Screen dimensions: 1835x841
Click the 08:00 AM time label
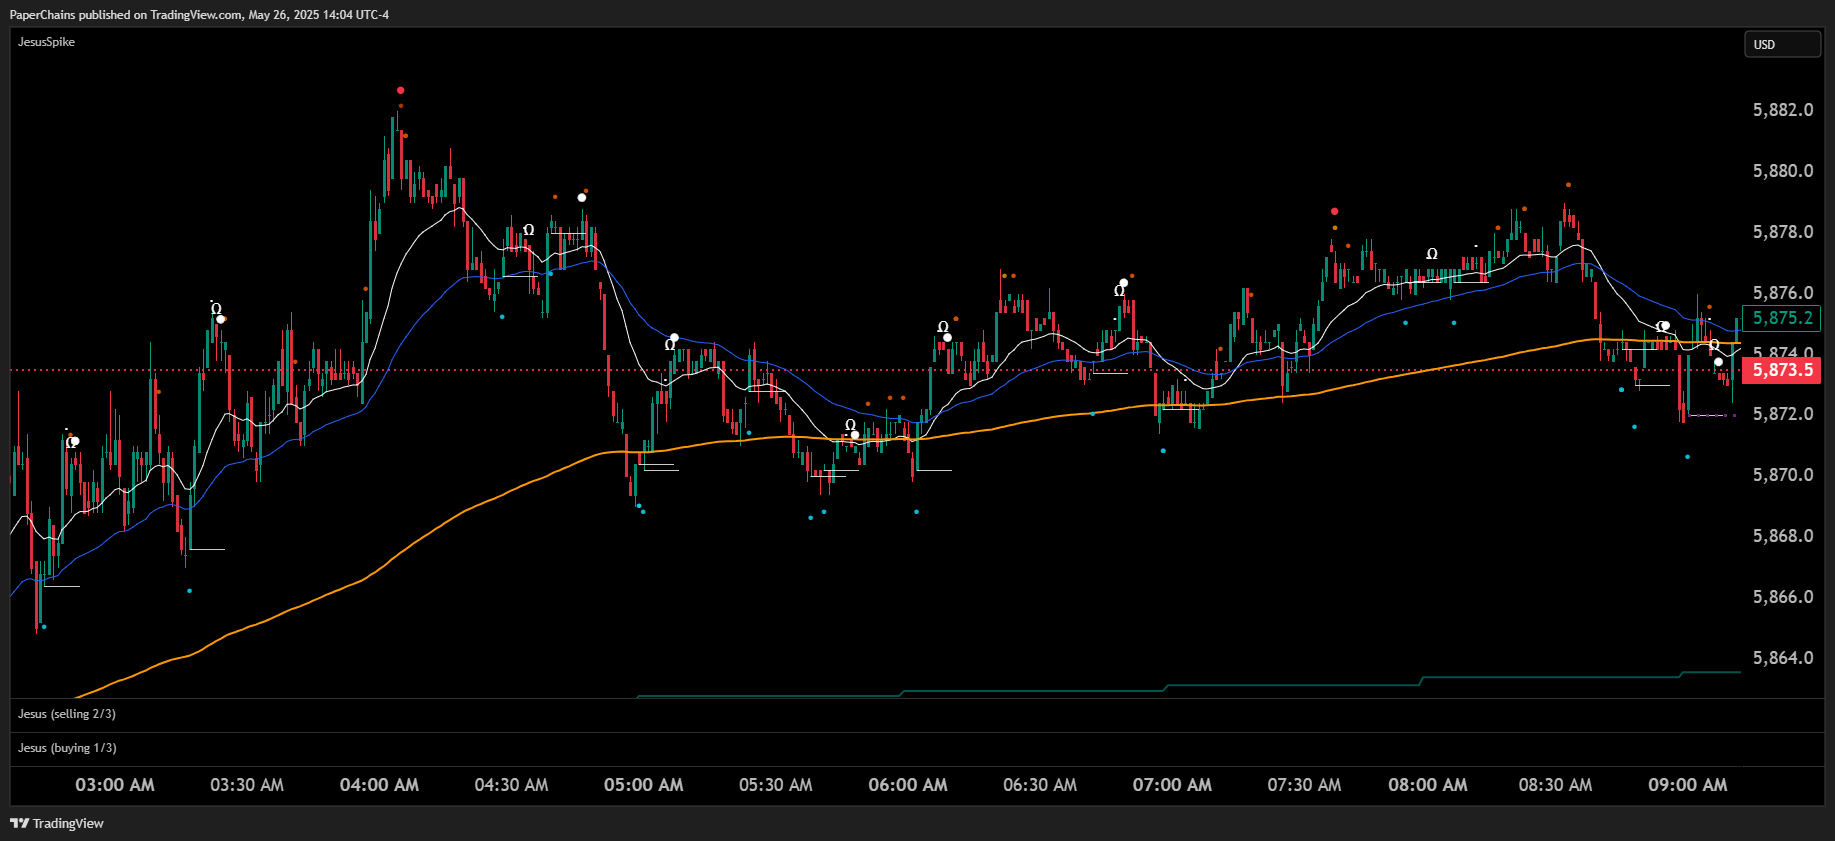click(x=1428, y=785)
